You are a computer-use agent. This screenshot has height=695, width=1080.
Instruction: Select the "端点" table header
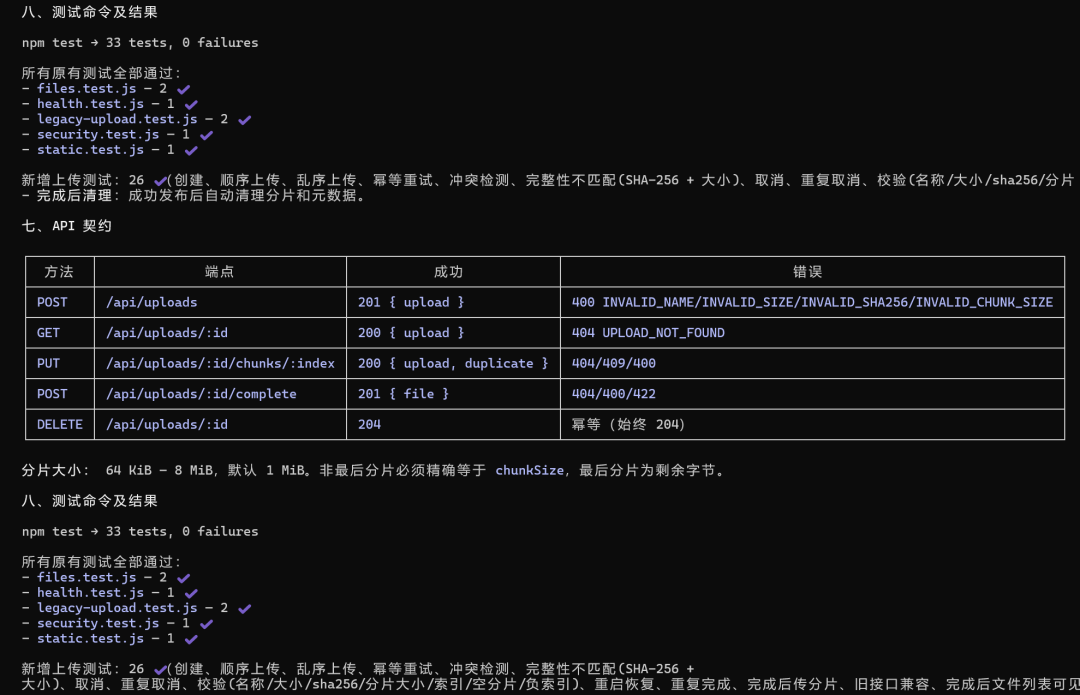pos(220,271)
